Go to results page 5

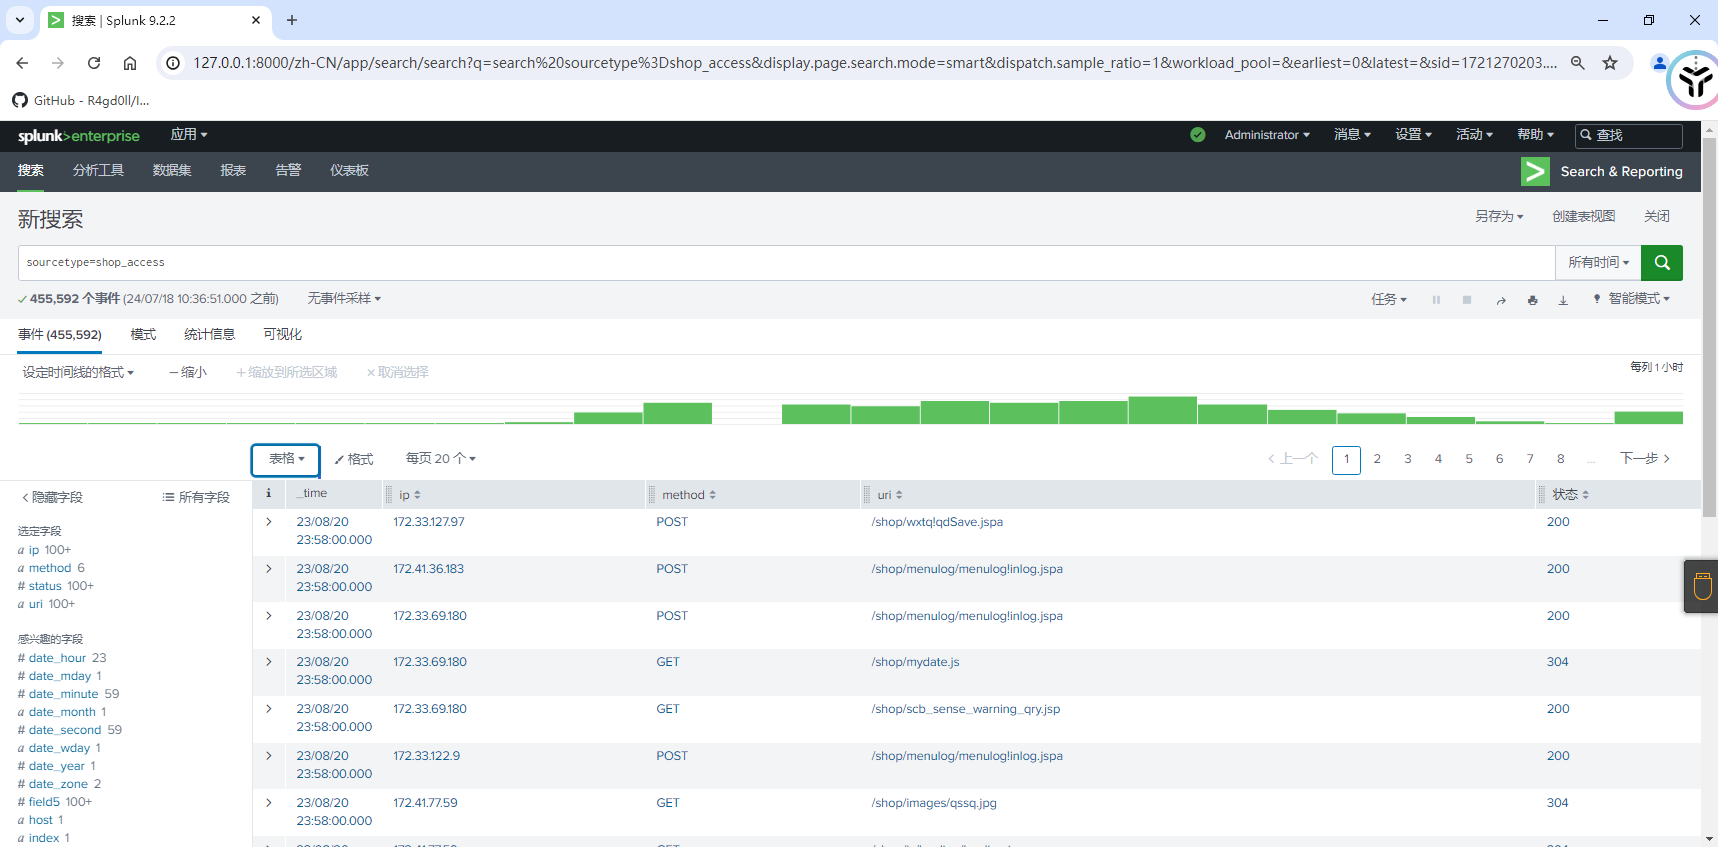1468,459
